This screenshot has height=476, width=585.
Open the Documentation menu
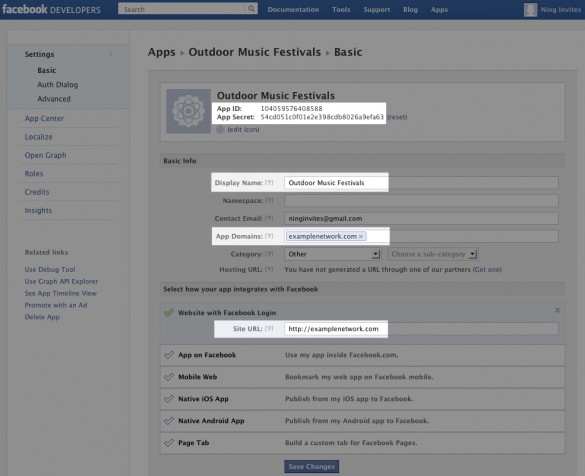pyautogui.click(x=293, y=10)
